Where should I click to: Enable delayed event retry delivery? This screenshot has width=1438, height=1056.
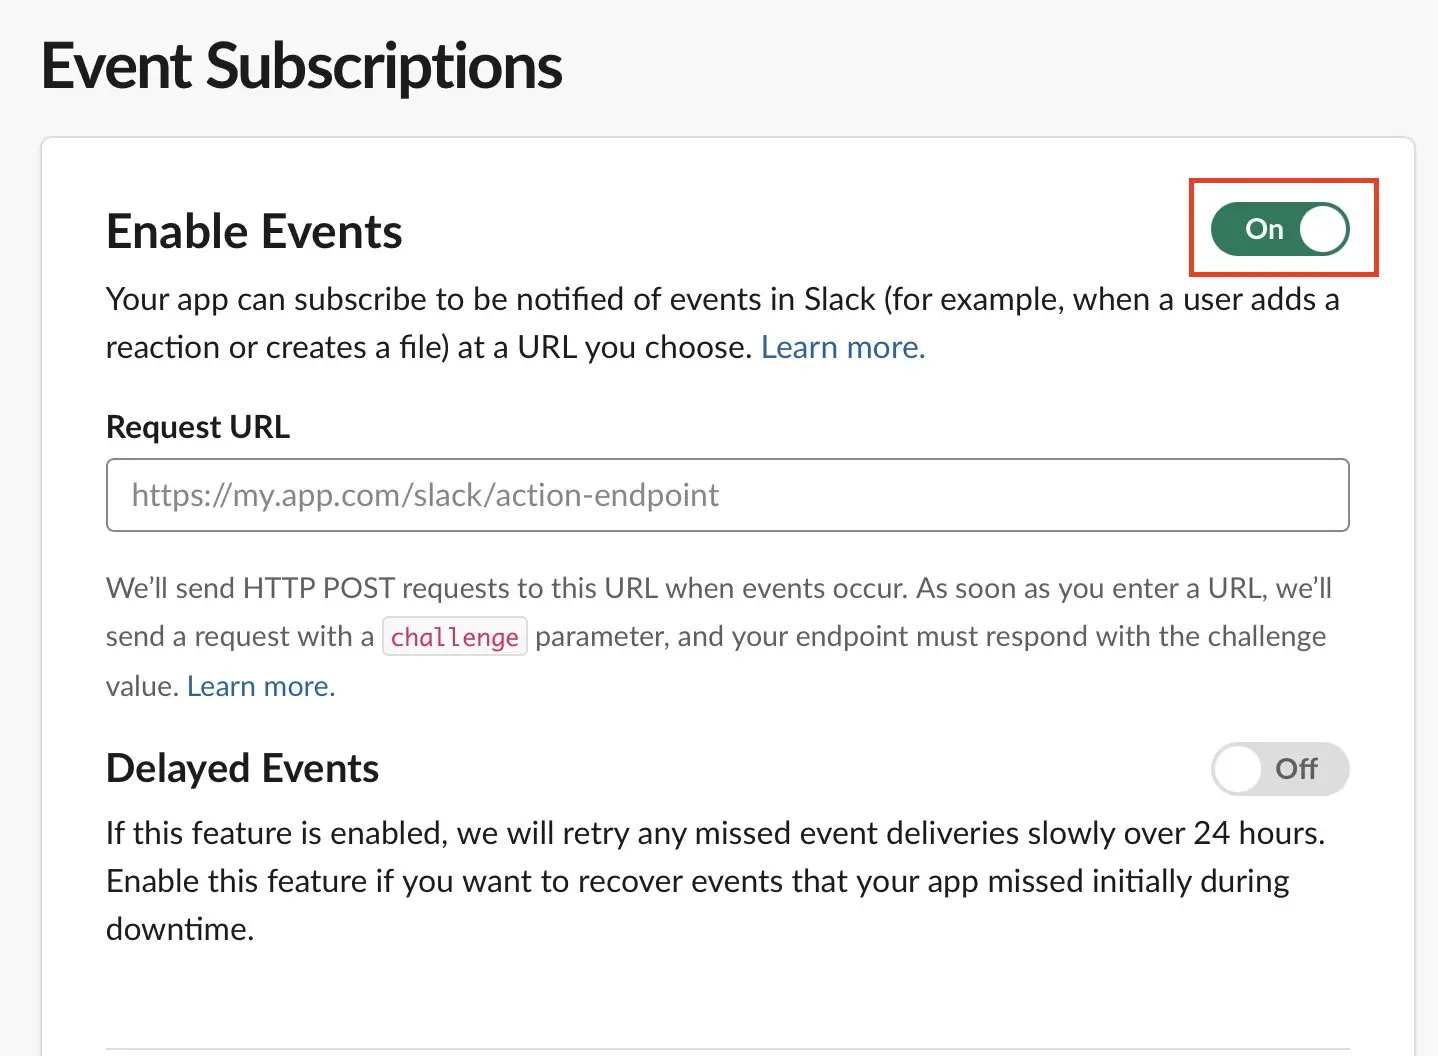[1280, 769]
